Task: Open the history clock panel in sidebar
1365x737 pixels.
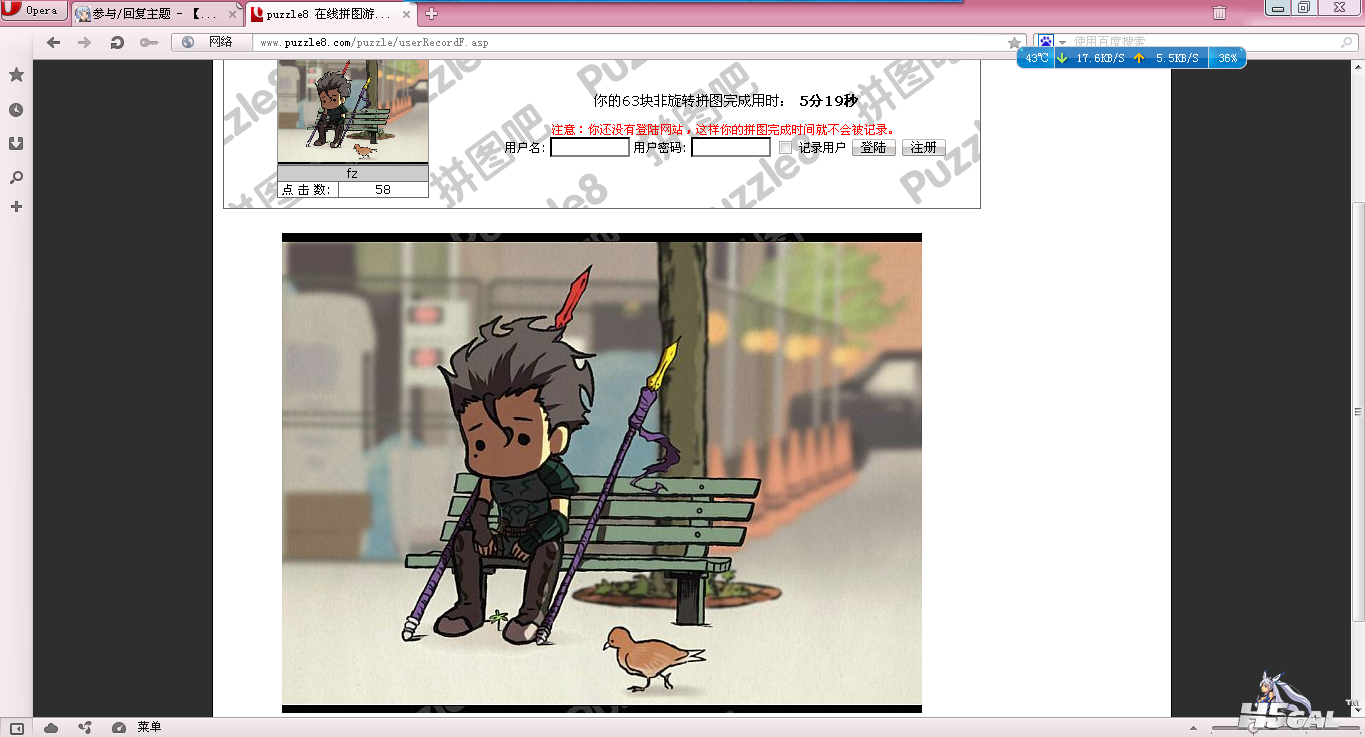Action: (16, 110)
